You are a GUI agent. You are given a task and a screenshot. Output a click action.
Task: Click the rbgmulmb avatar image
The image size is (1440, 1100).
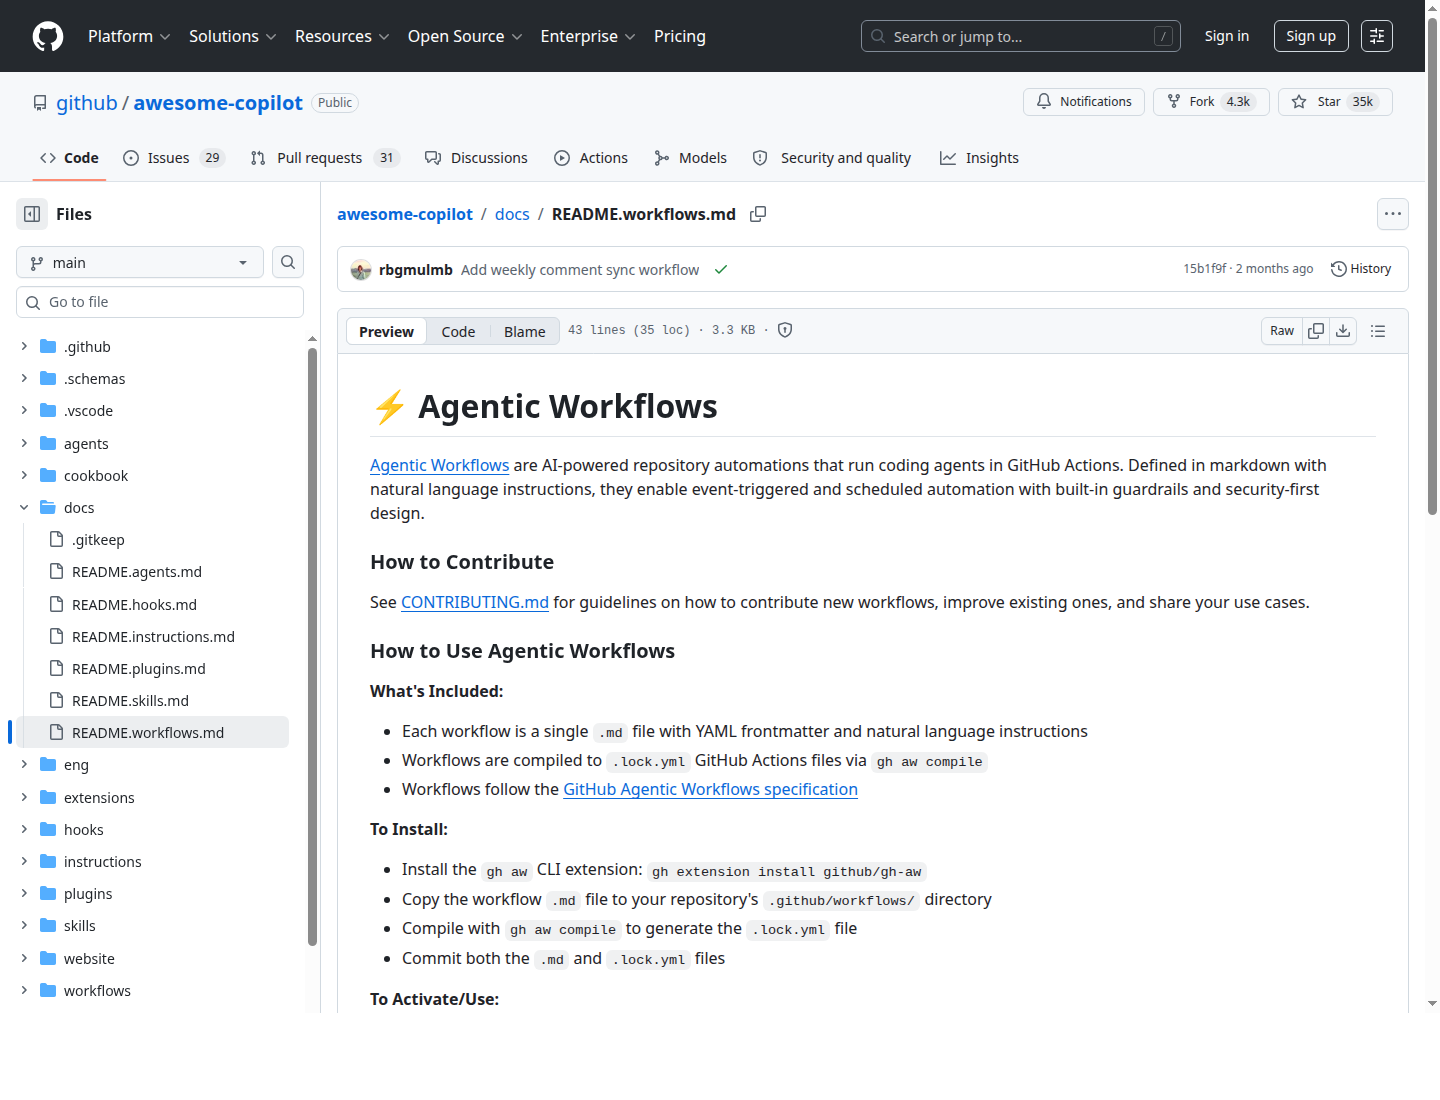click(361, 270)
